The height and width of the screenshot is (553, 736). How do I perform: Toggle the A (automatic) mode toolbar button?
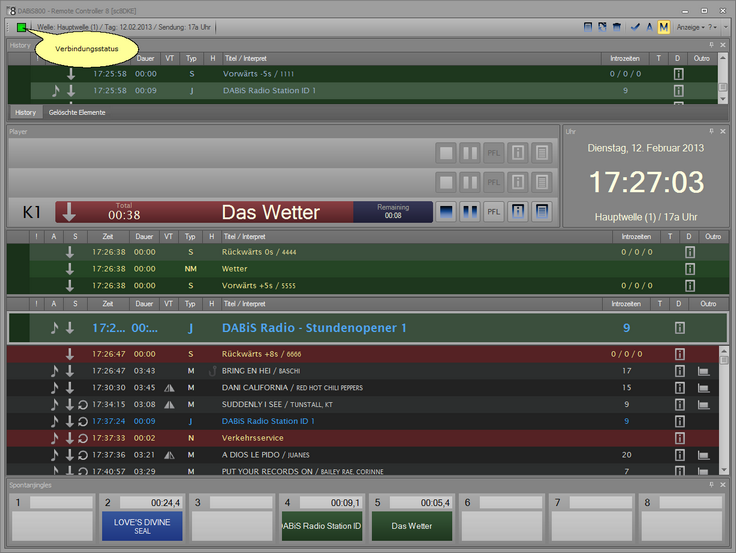[x=650, y=27]
